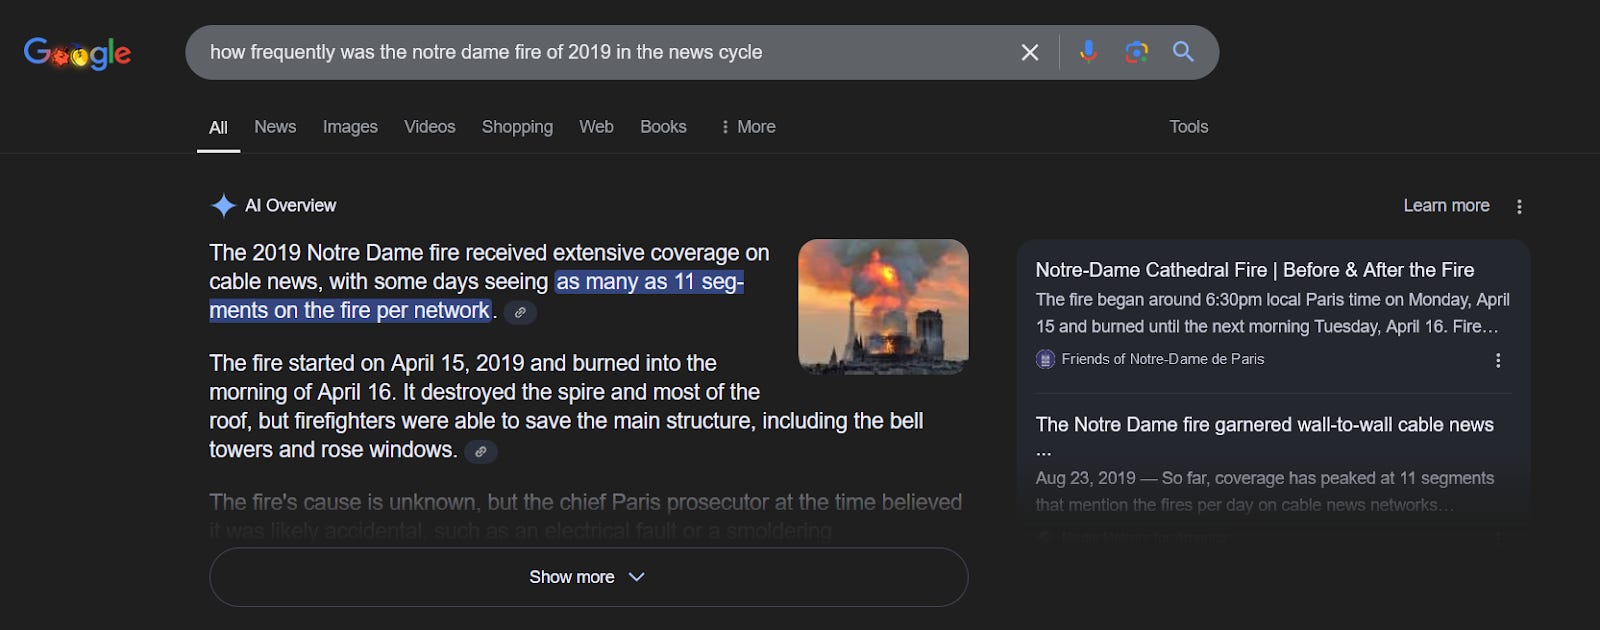1600x630 pixels.
Task: Click paragraph starting 'The fire started on April 15'
Action: click(566, 406)
